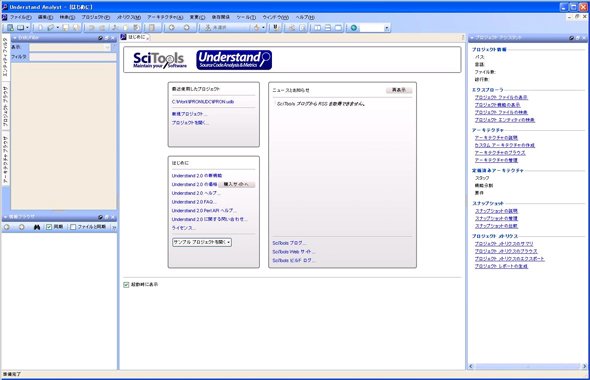
Task: Click the Go back toolbar arrow
Action: point(172,28)
